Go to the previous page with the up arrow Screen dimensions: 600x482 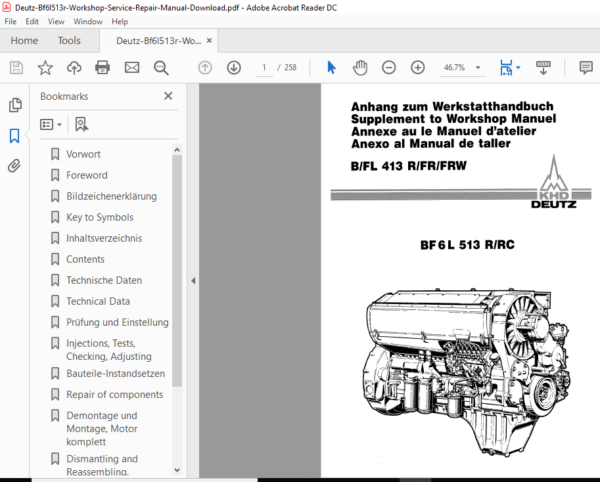point(205,68)
